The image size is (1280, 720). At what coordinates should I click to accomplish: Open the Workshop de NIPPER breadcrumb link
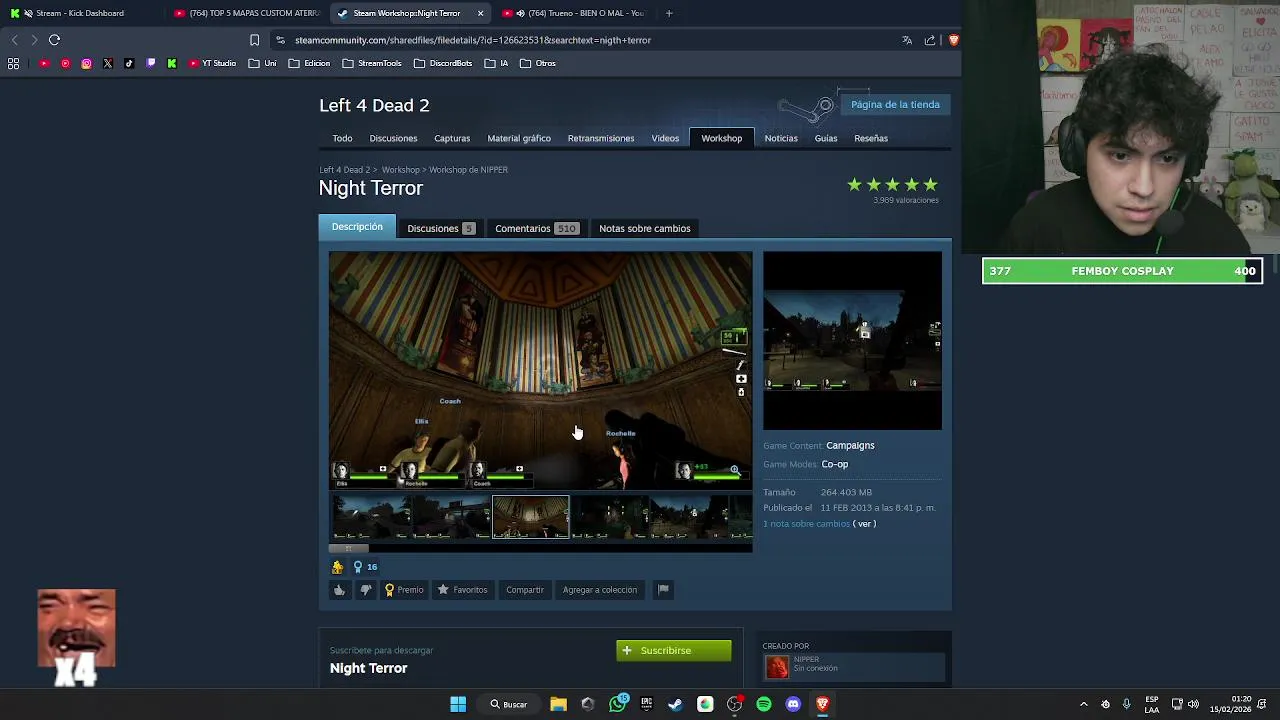coord(469,170)
